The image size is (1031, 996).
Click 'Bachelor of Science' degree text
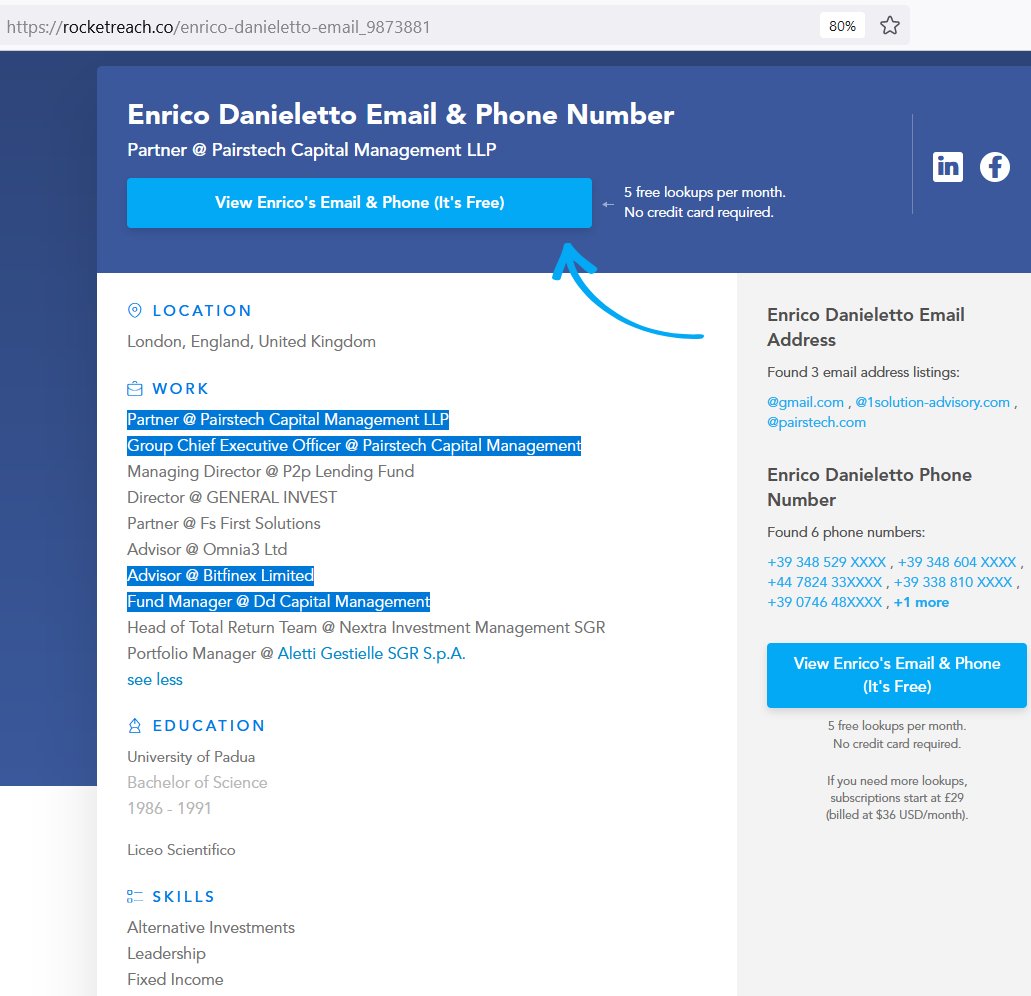pyautogui.click(x=197, y=783)
